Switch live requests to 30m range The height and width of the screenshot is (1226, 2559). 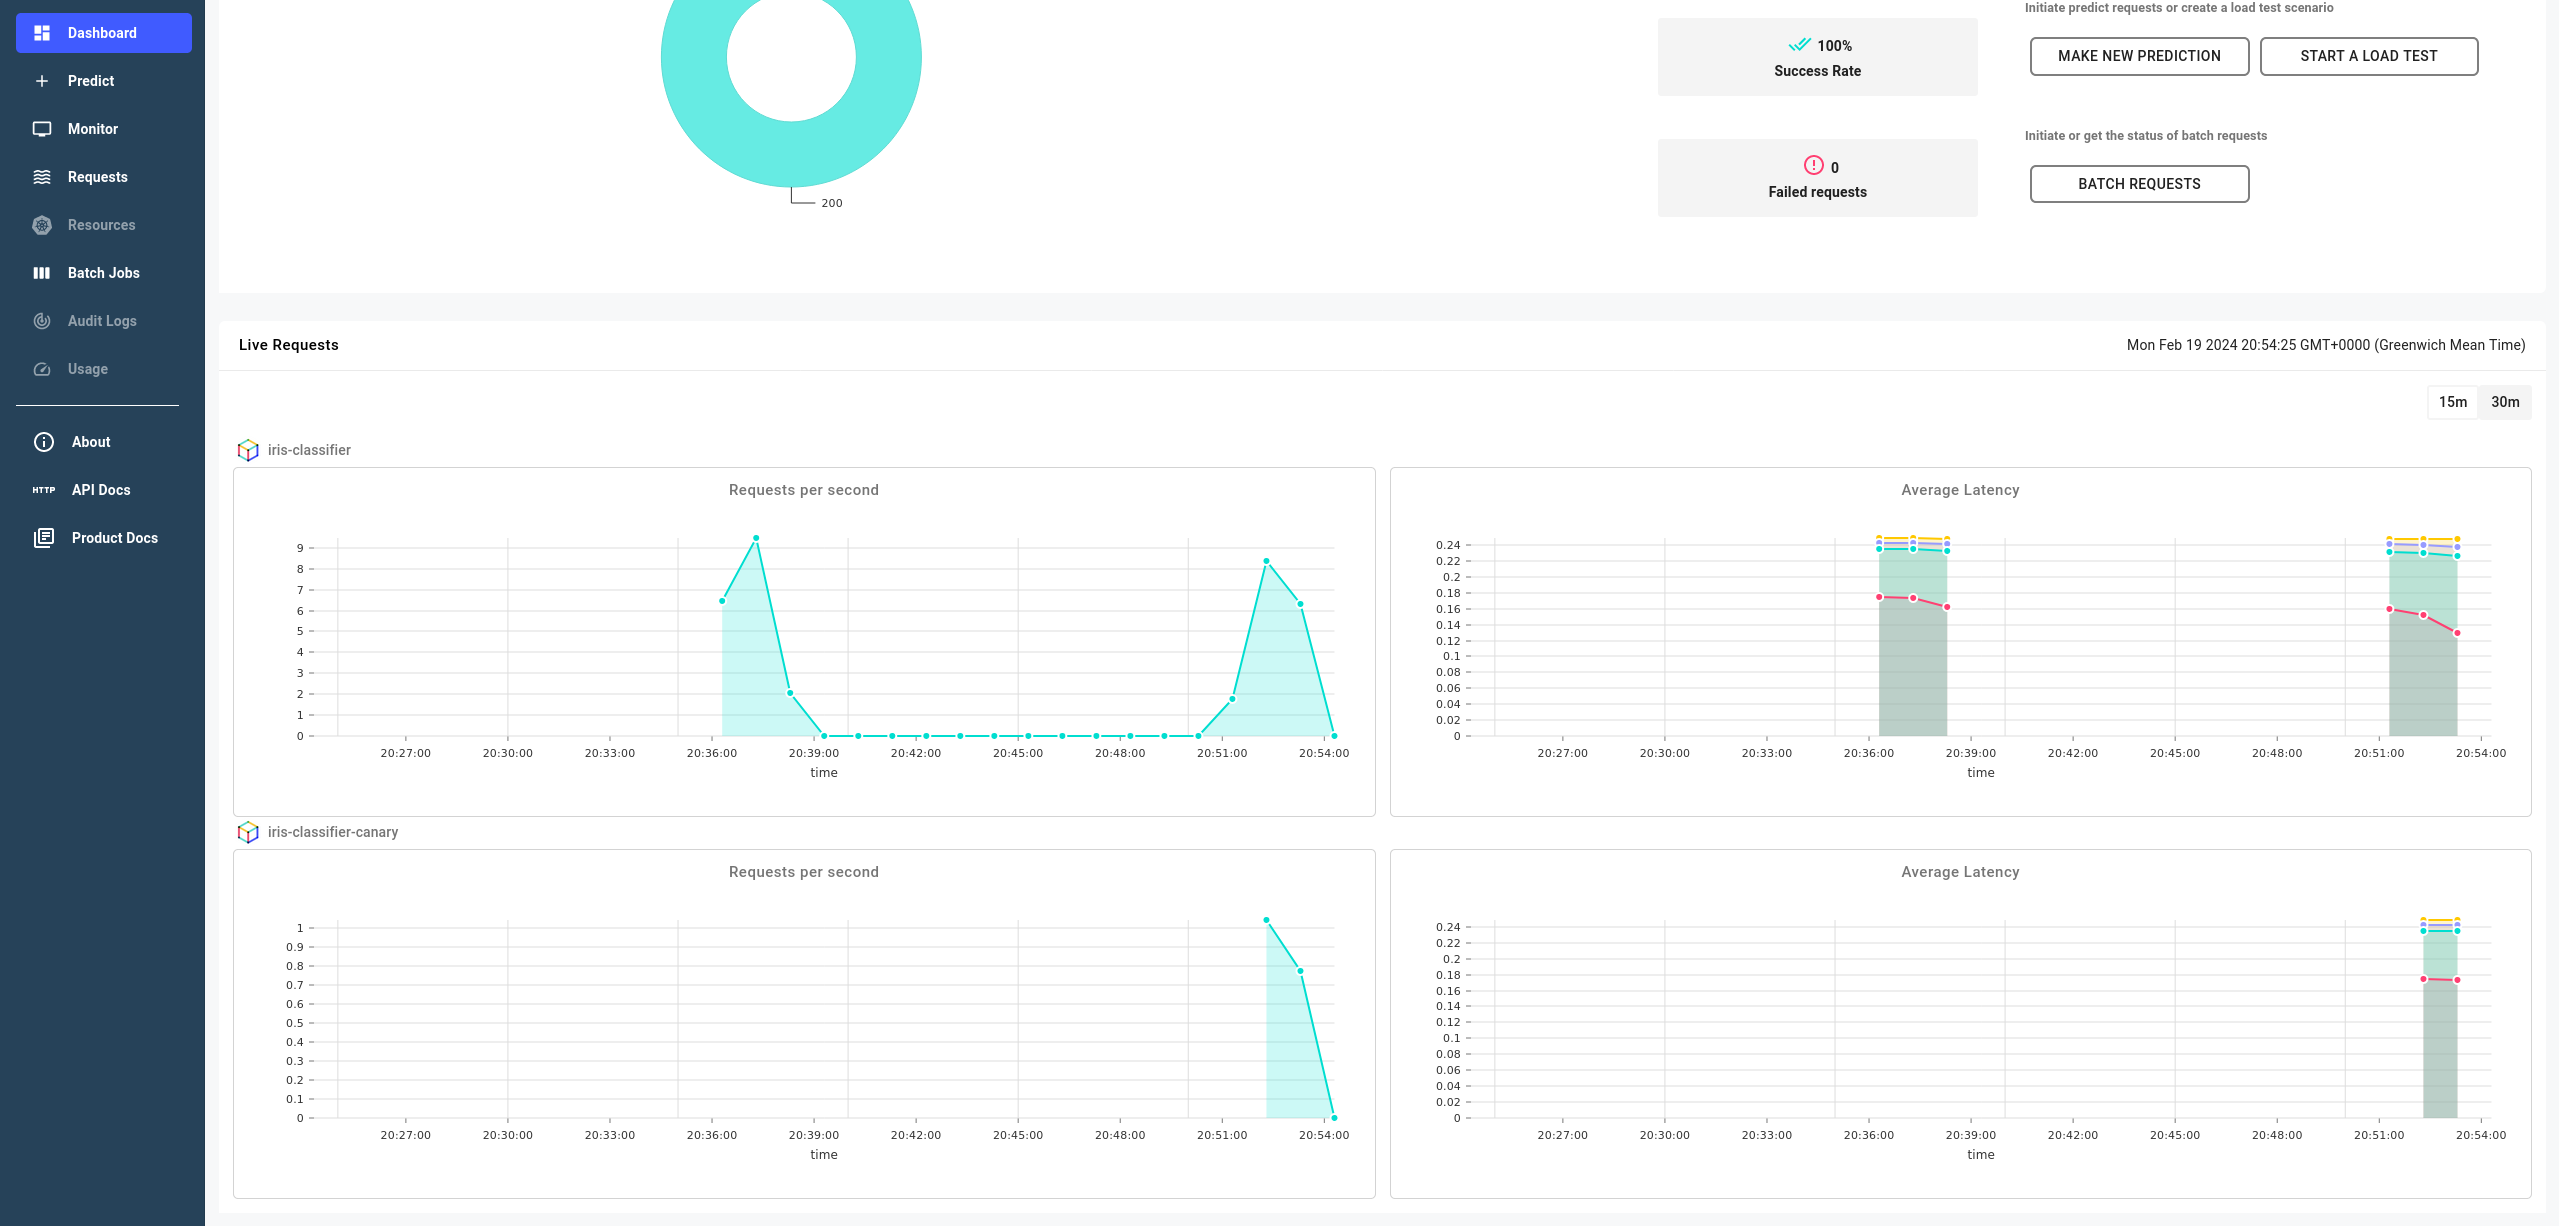click(2505, 402)
